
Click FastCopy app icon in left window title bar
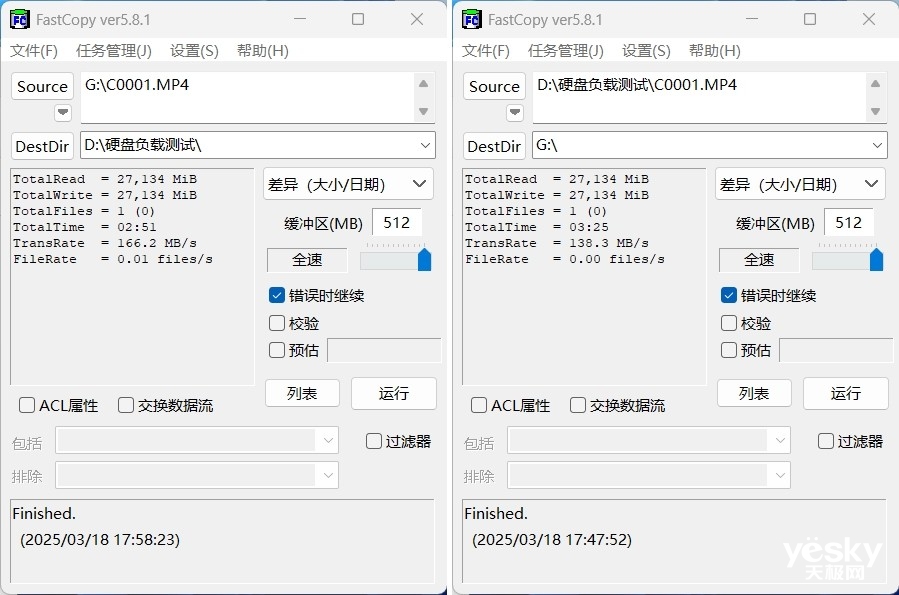click(19, 19)
